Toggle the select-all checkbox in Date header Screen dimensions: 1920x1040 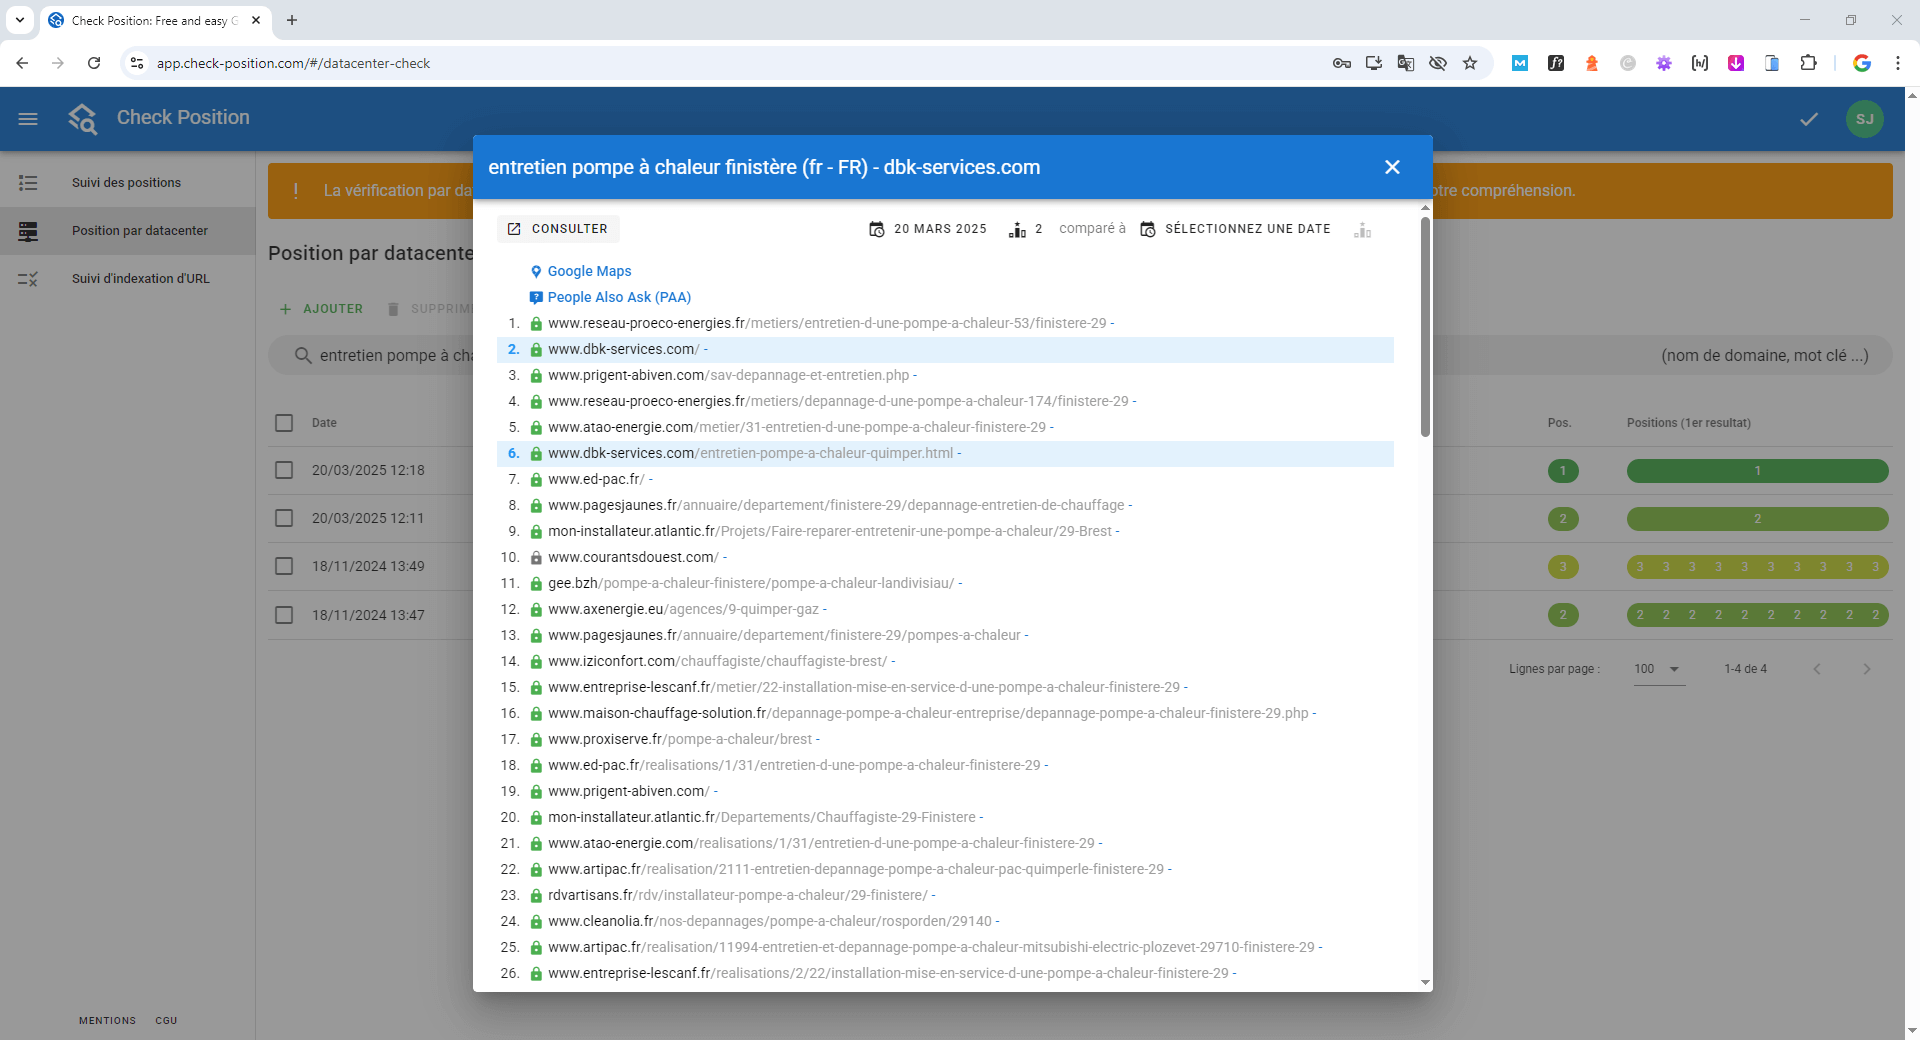coord(284,423)
